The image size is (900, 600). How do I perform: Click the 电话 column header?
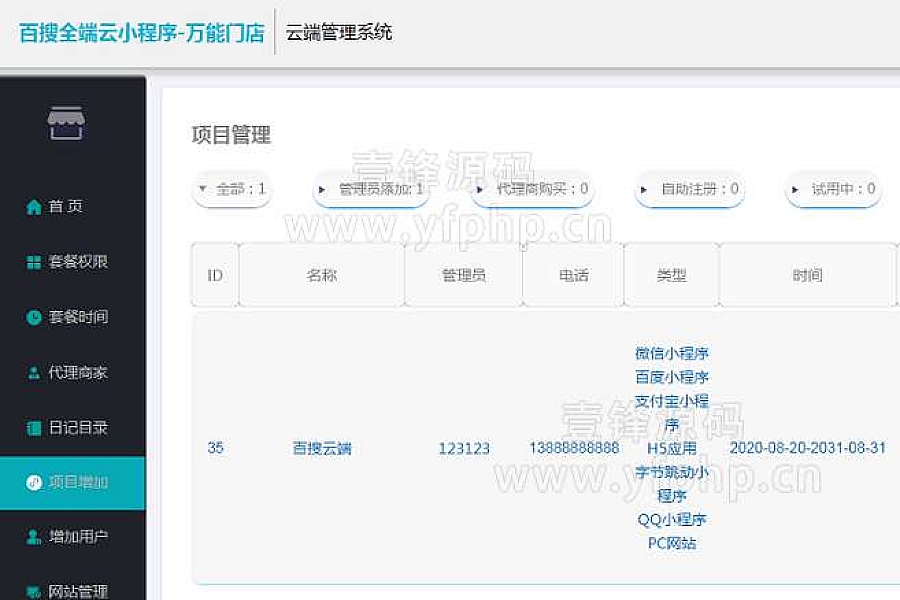click(573, 276)
